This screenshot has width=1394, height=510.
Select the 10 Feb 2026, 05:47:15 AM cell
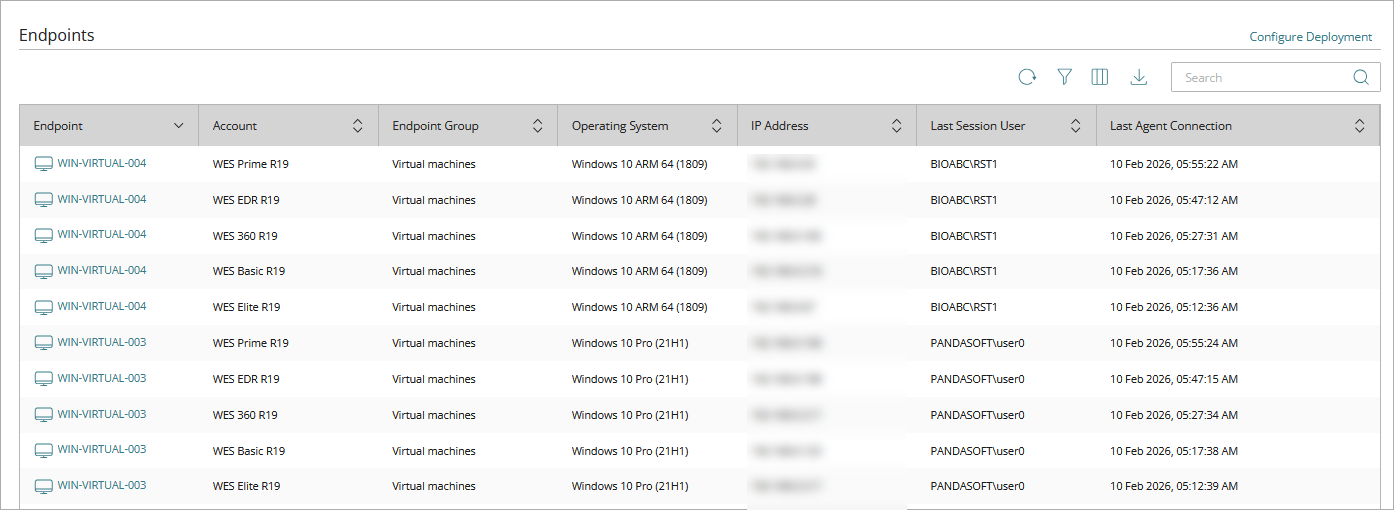click(1174, 379)
